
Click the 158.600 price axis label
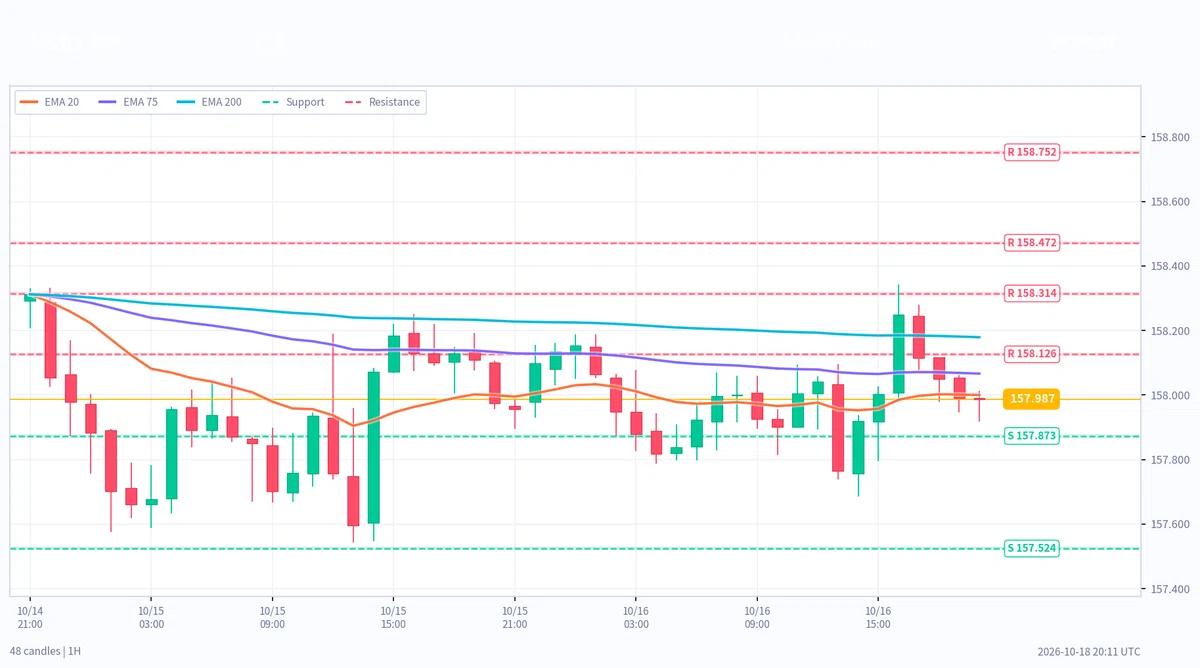click(1172, 202)
